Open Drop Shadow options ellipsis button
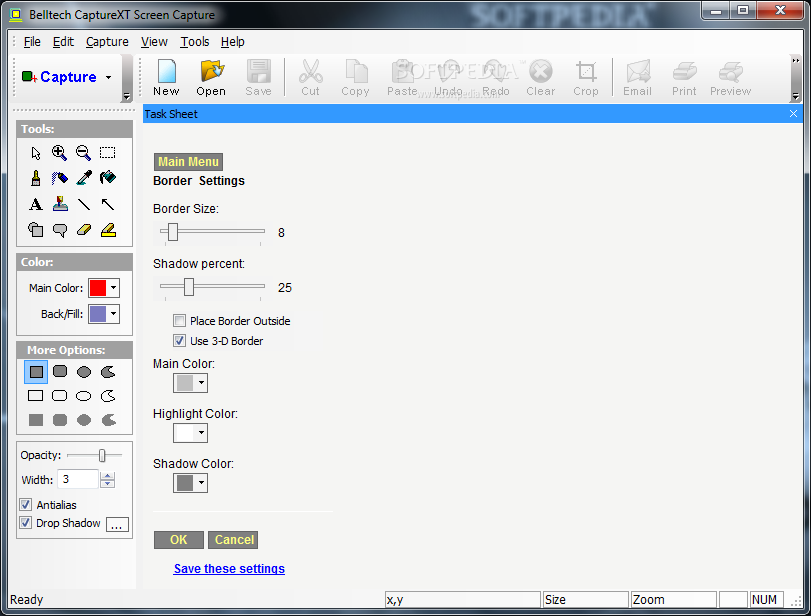This screenshot has width=811, height=616. (117, 524)
